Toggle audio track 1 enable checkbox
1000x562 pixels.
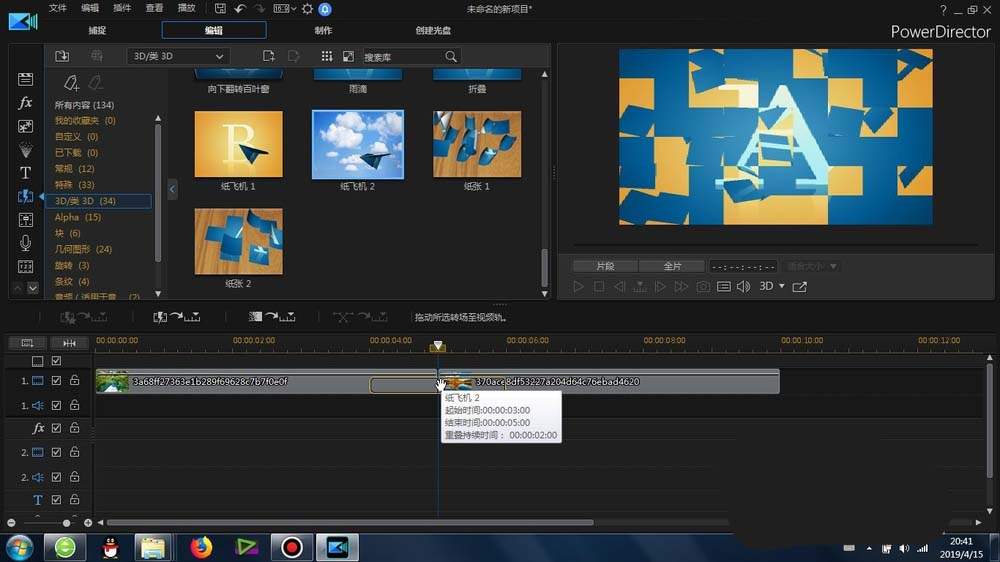[x=56, y=405]
